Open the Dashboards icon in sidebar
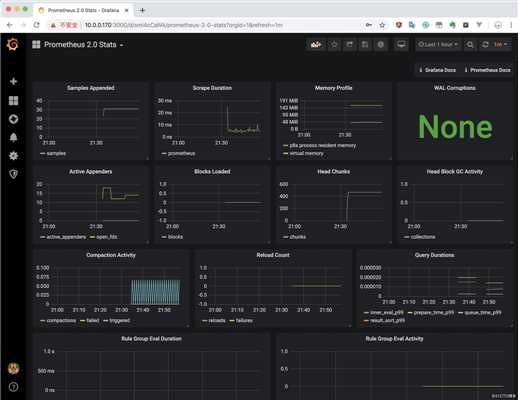The image size is (518, 400). [13, 100]
